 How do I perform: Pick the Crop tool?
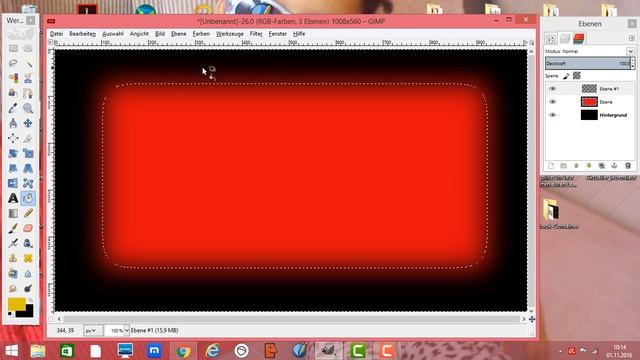[28, 138]
